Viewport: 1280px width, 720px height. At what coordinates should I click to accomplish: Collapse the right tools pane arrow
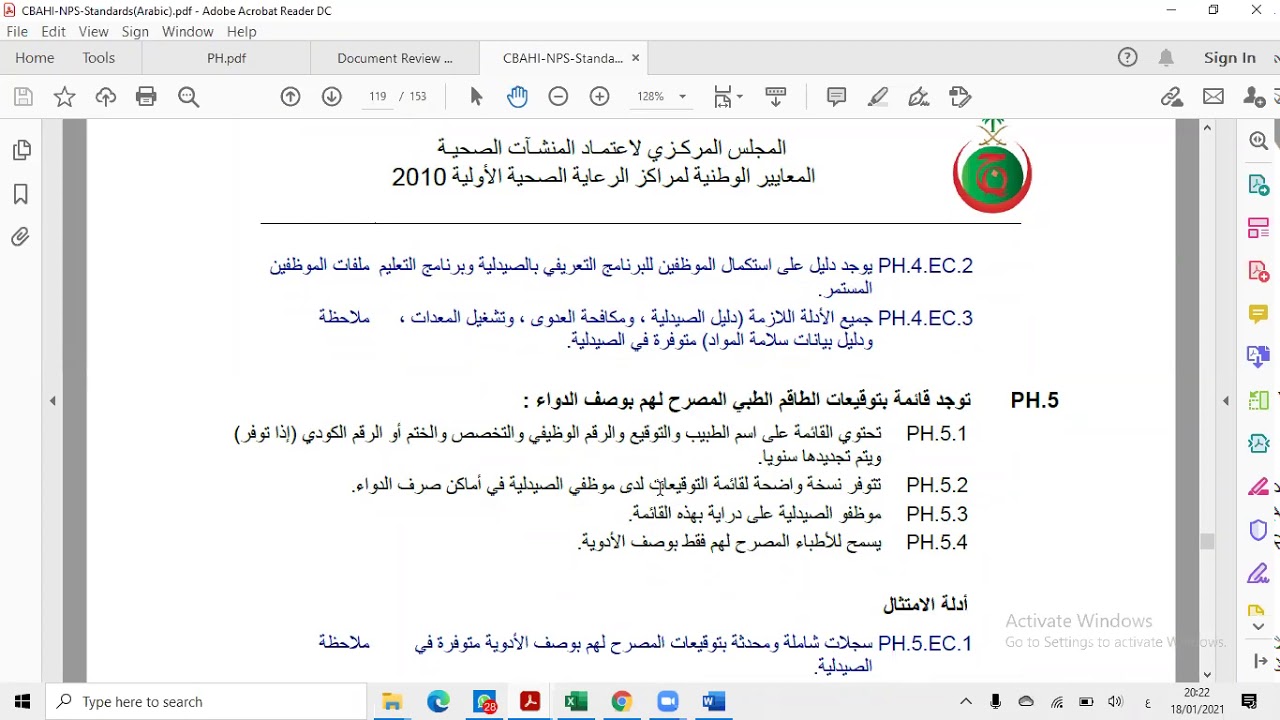point(1226,400)
